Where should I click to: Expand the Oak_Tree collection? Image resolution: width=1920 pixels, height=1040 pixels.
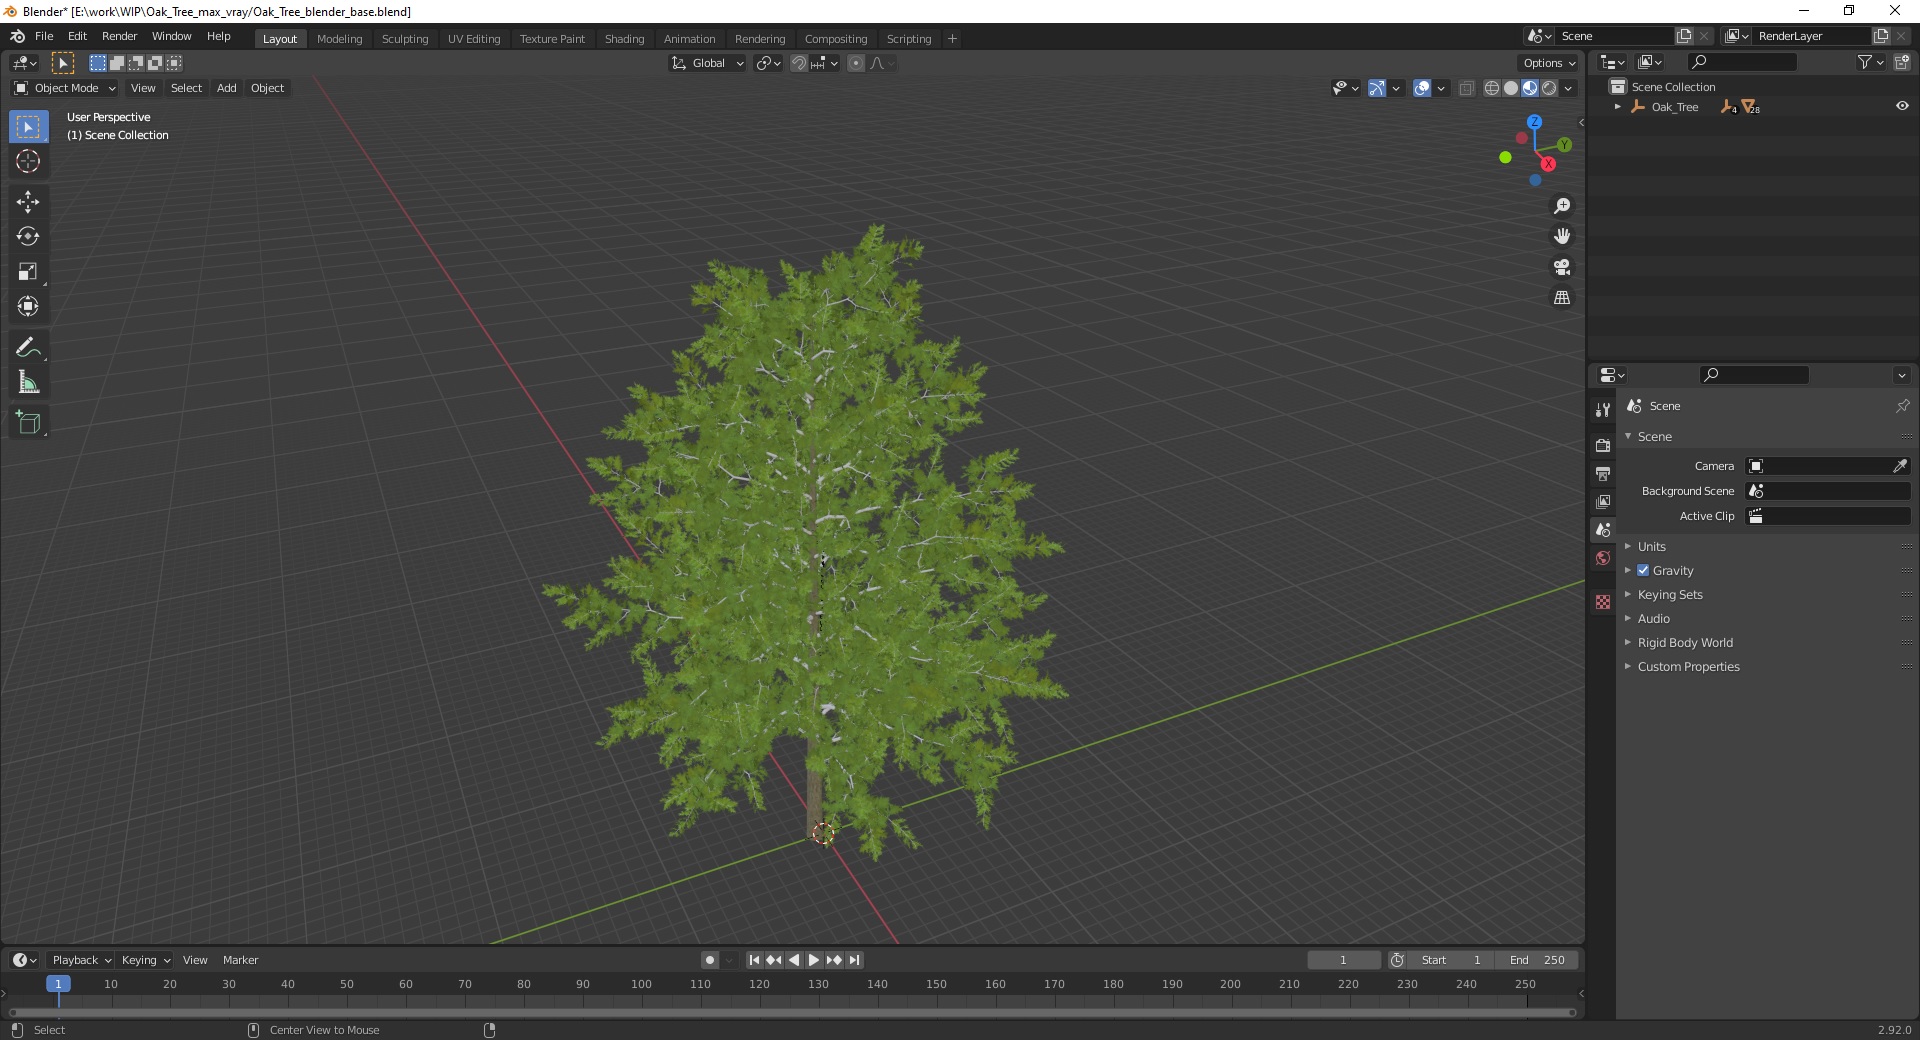1618,107
